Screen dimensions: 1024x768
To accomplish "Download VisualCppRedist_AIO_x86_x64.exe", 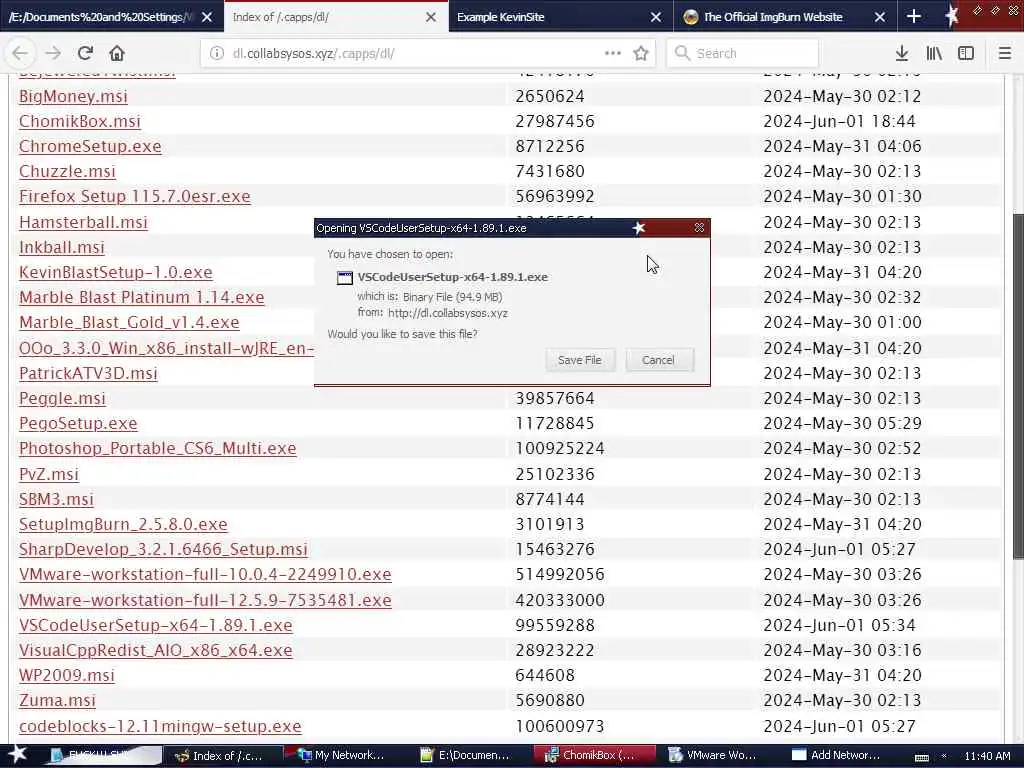I will click(x=155, y=650).
